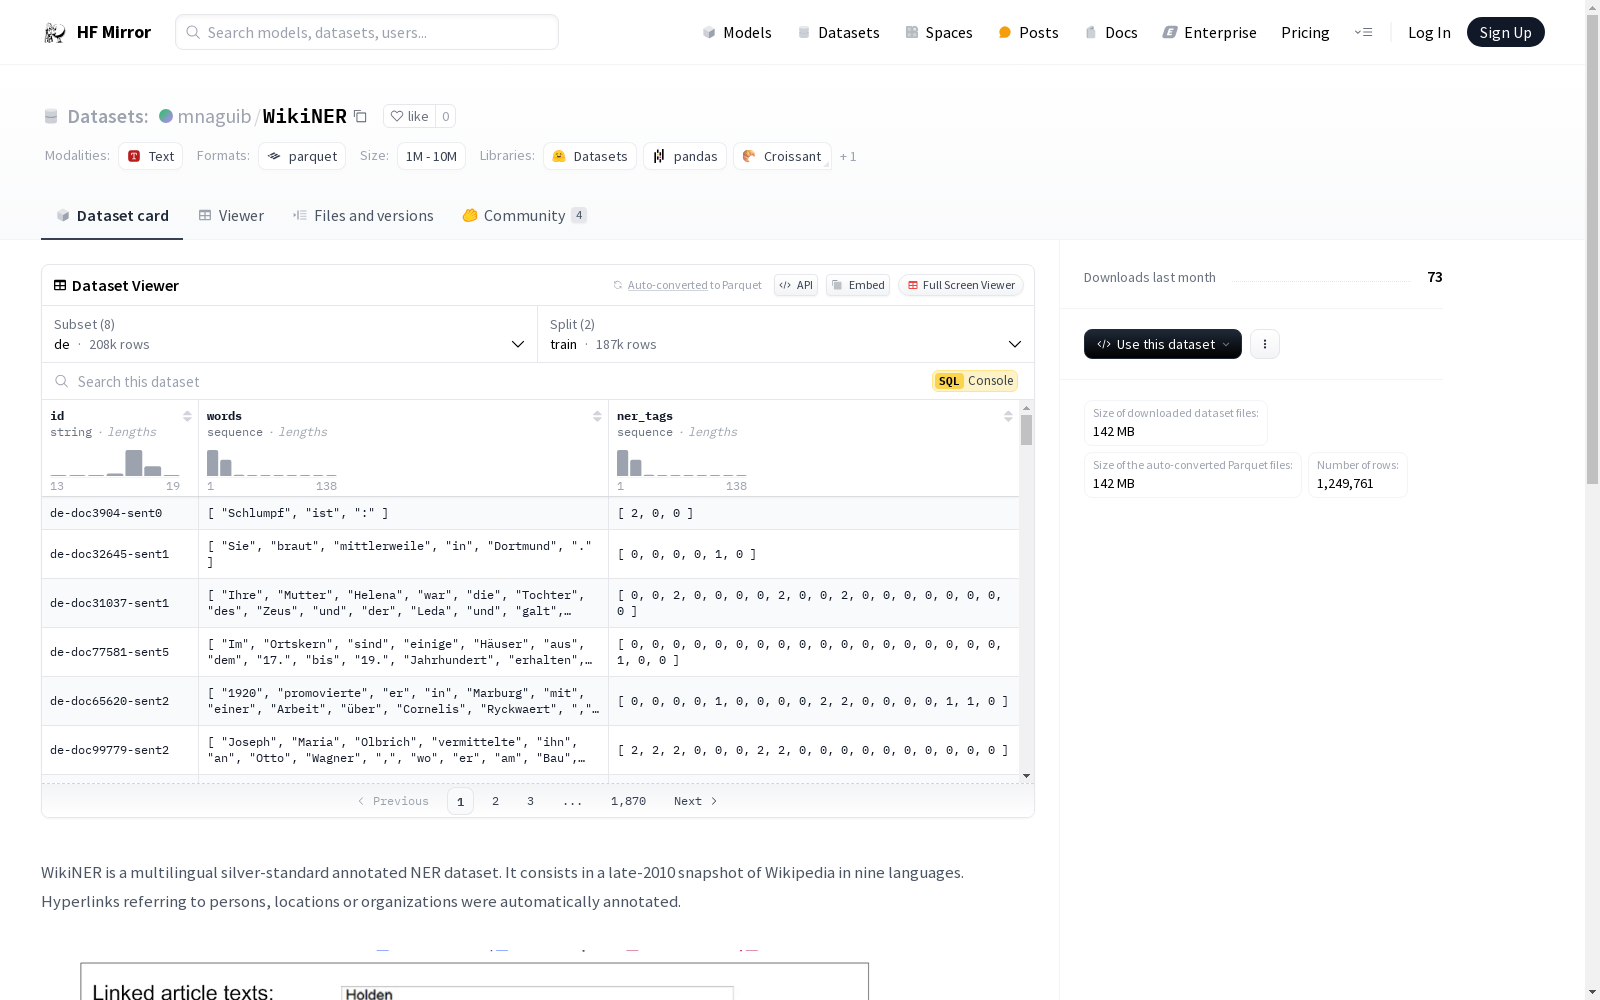Image resolution: width=1600 pixels, height=1000 pixels.
Task: Select the row de-doc99779-sent2
Action: tap(530, 750)
